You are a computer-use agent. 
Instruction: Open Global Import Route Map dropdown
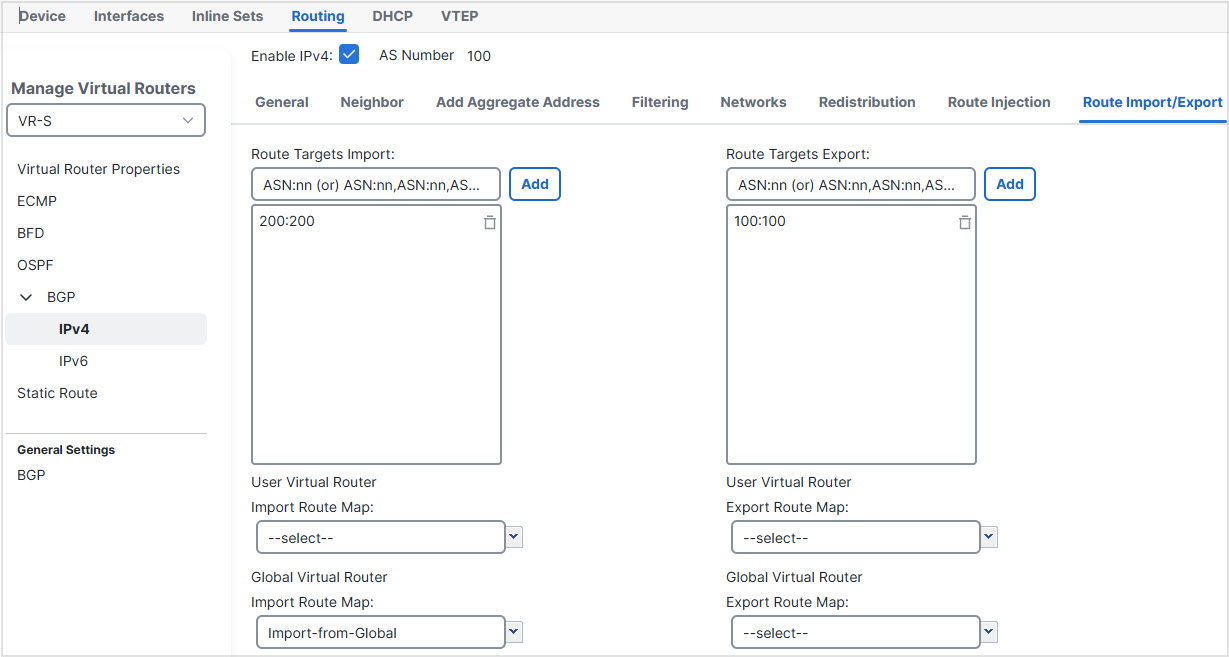coord(513,632)
